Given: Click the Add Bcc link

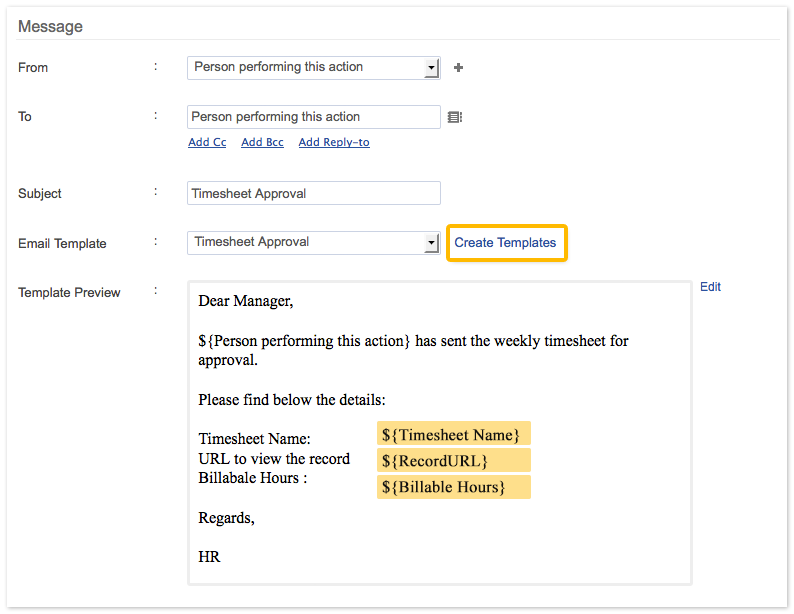Looking at the screenshot, I should [x=262, y=142].
